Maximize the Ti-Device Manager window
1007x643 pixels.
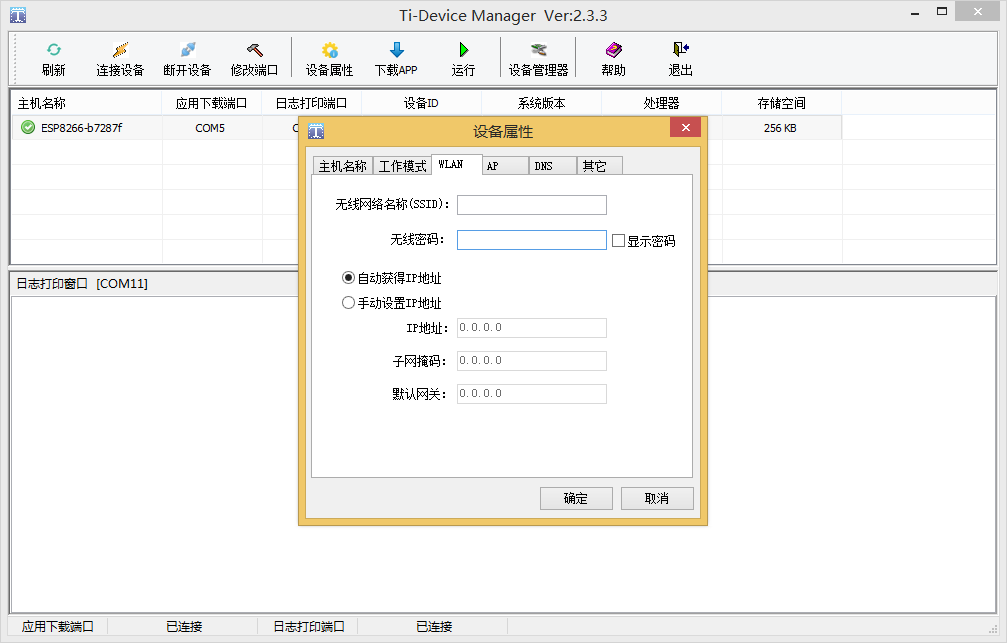coord(941,12)
